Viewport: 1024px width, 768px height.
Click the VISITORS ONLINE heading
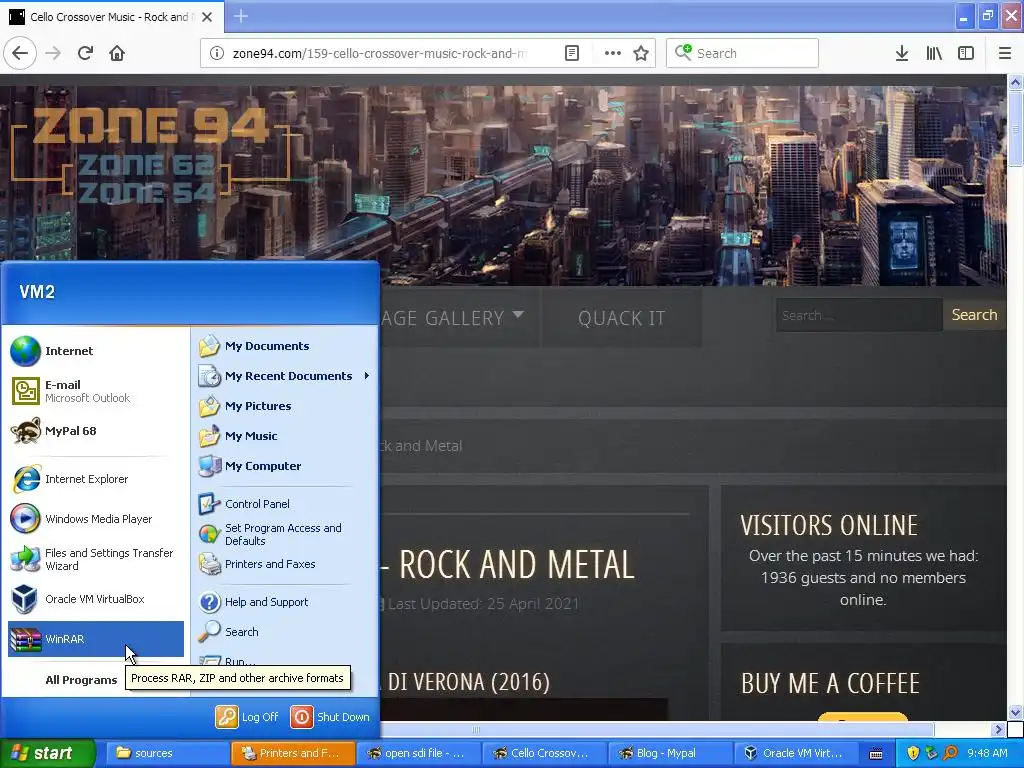829,526
